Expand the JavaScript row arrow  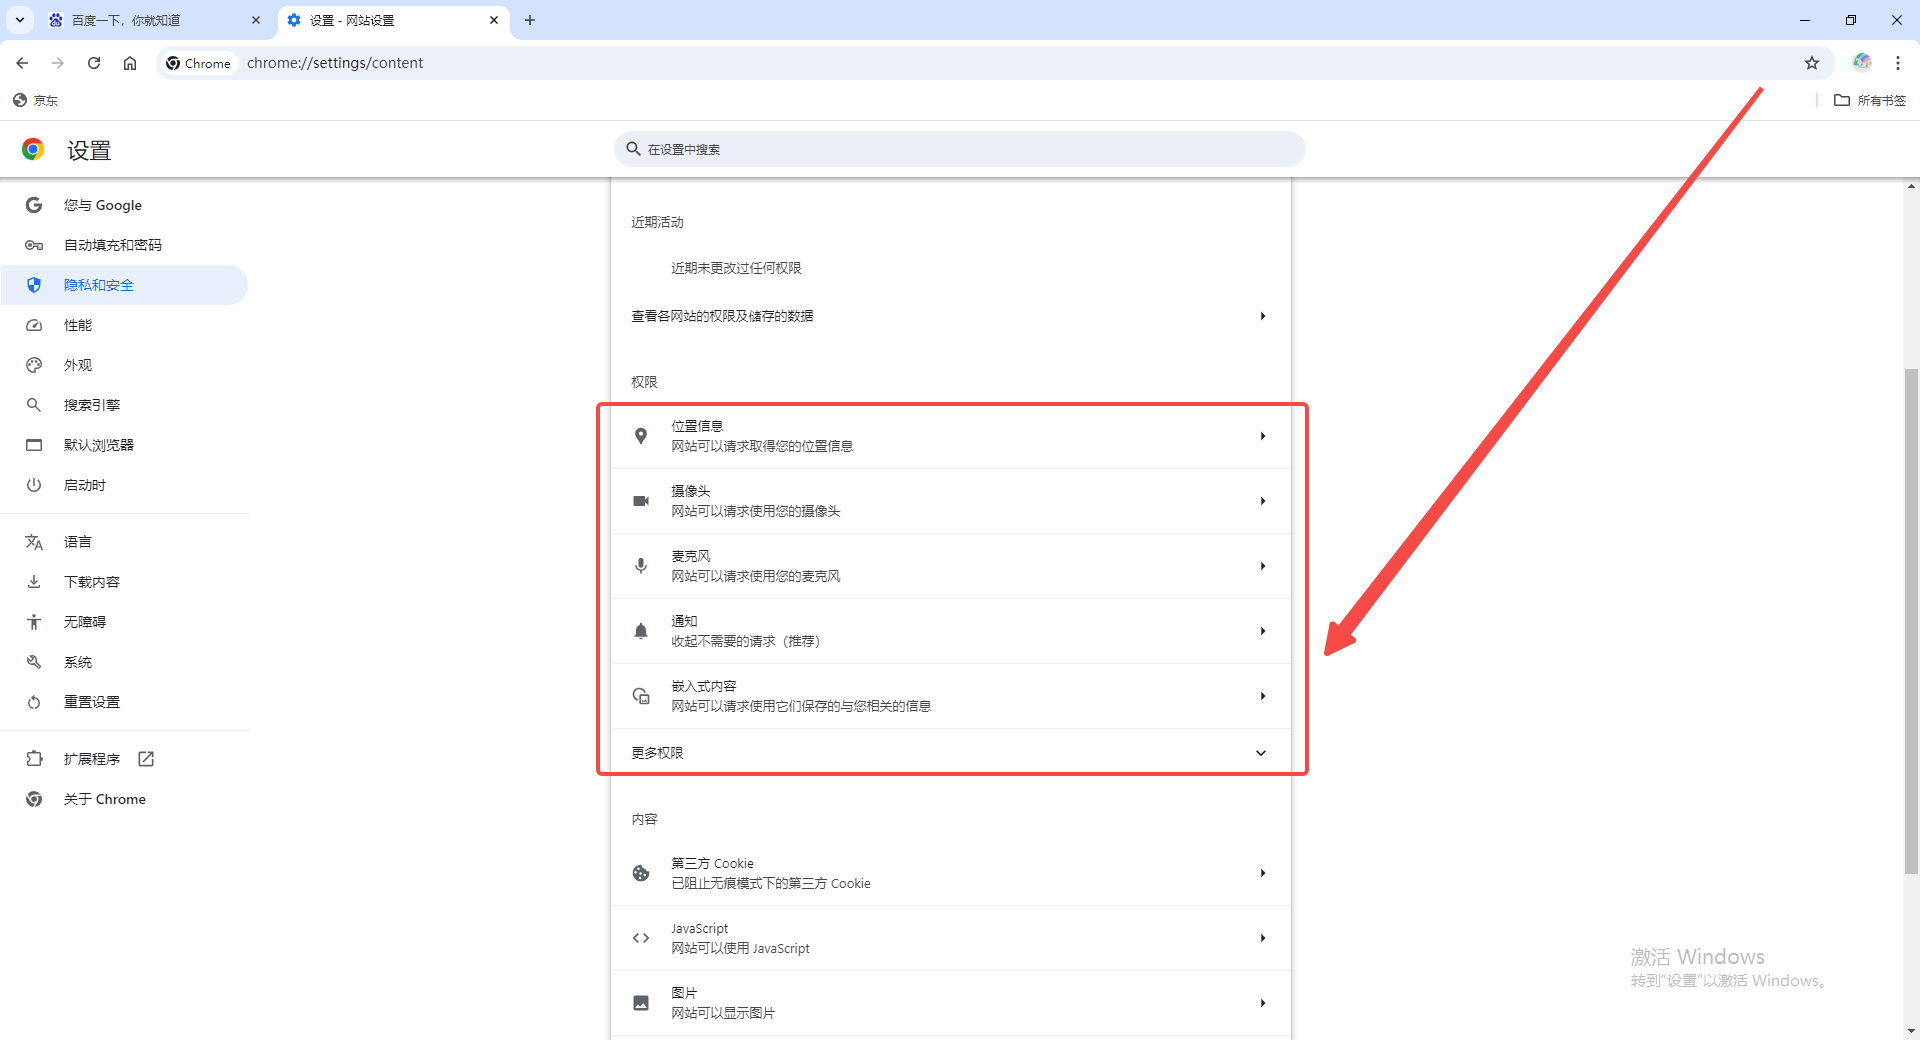click(x=1263, y=938)
